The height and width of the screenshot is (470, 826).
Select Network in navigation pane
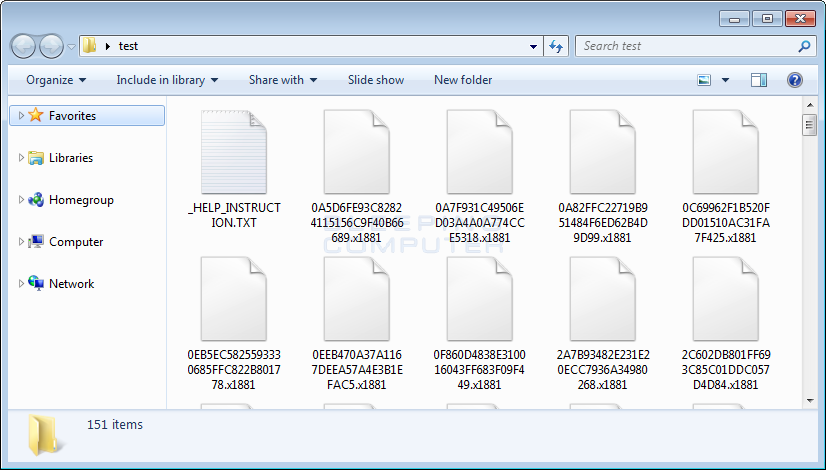pos(71,283)
